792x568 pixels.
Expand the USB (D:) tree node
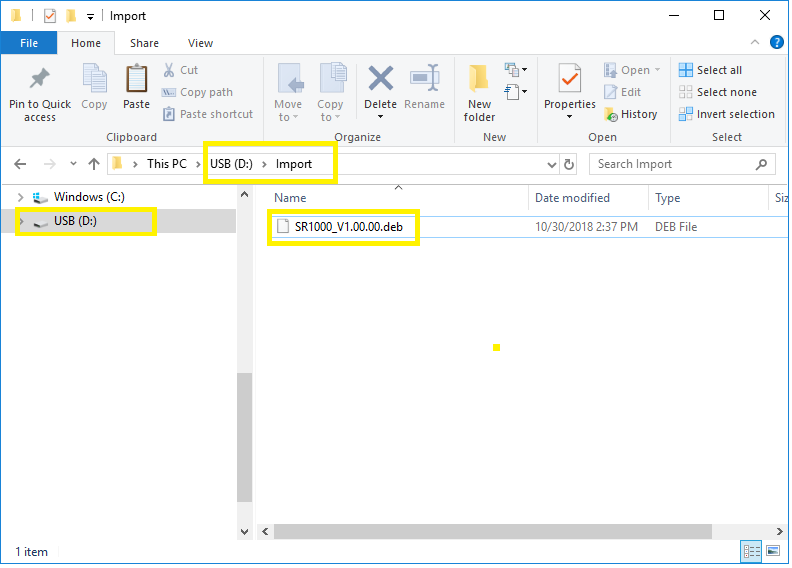[22, 221]
